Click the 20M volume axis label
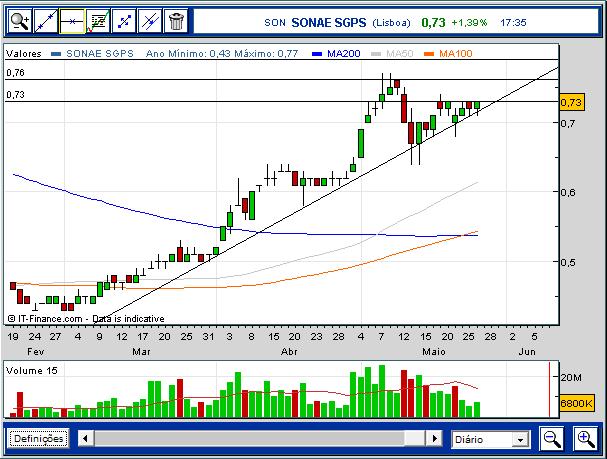Screen dimensions: 607x459 (571, 377)
